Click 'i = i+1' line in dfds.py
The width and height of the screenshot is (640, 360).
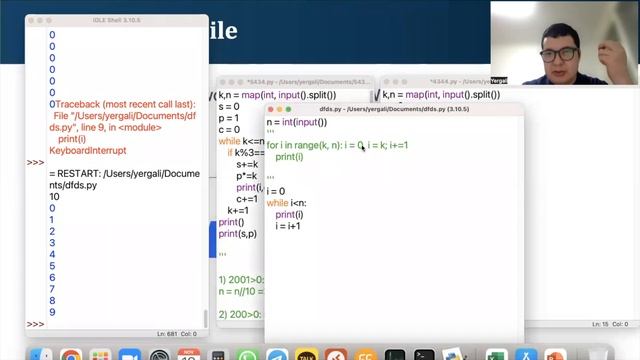288,226
